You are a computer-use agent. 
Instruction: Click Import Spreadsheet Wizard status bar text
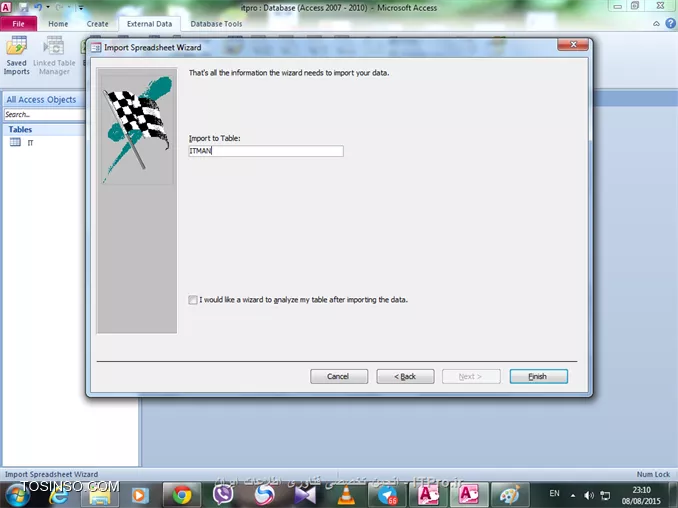(51, 474)
